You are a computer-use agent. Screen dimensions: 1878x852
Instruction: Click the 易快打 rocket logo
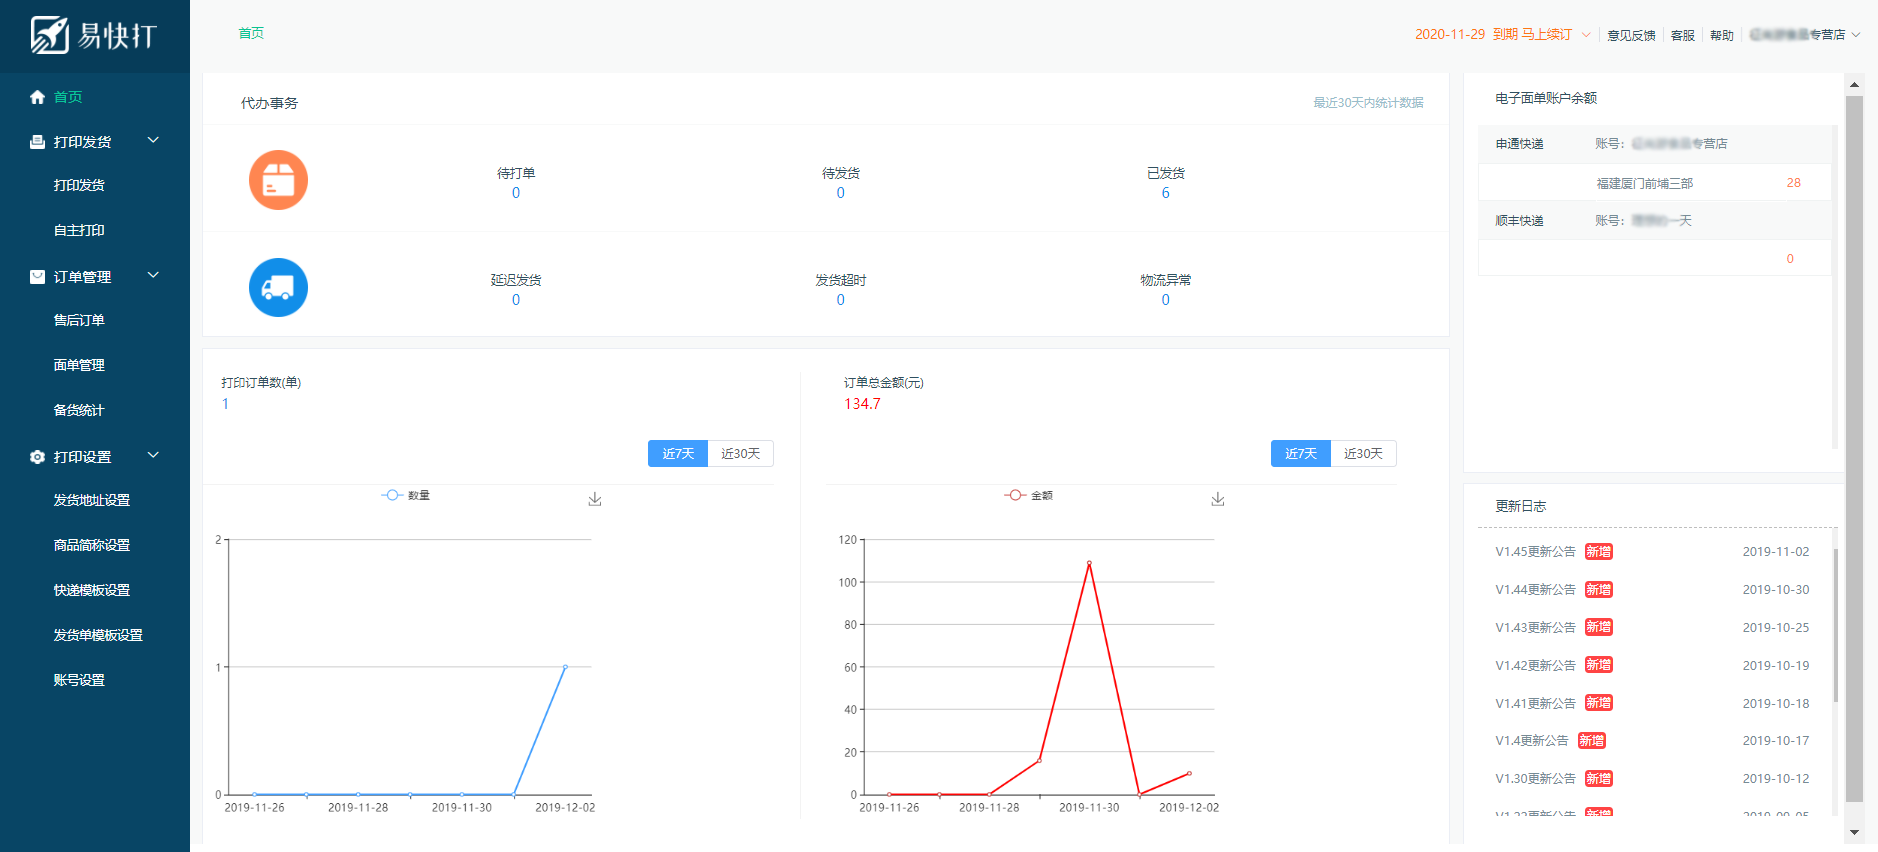[93, 35]
